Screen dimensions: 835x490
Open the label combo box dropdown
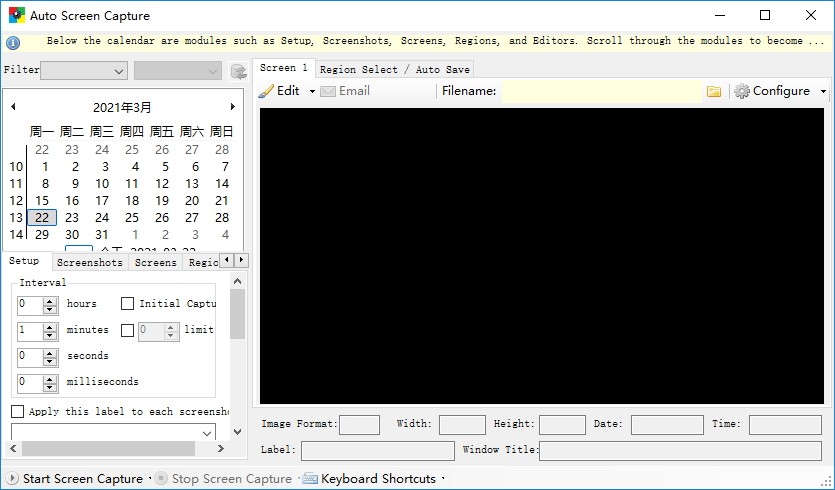pos(207,433)
